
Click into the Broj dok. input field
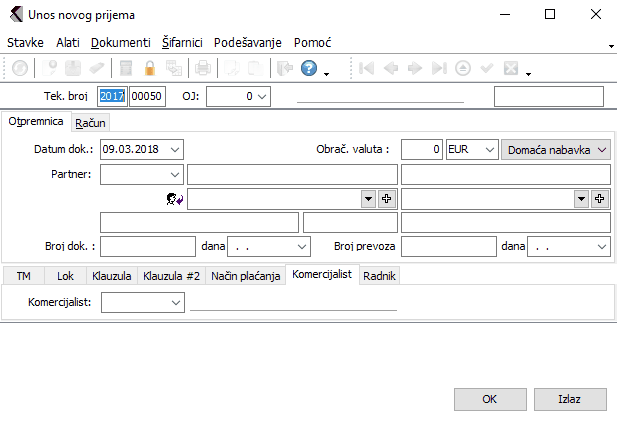(147, 245)
